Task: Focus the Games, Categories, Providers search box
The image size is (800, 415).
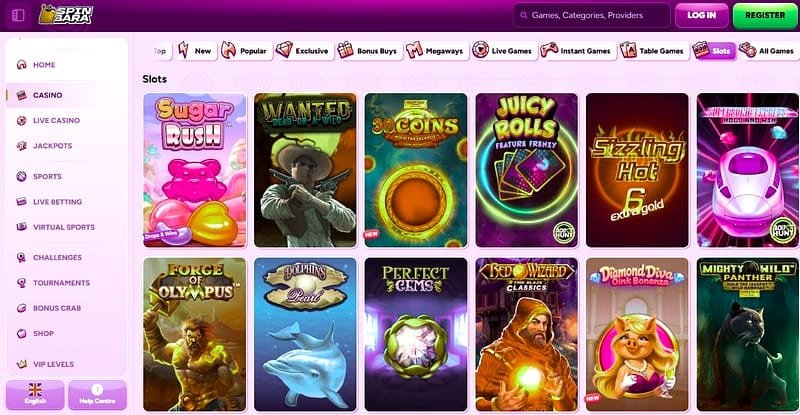Action: (592, 15)
